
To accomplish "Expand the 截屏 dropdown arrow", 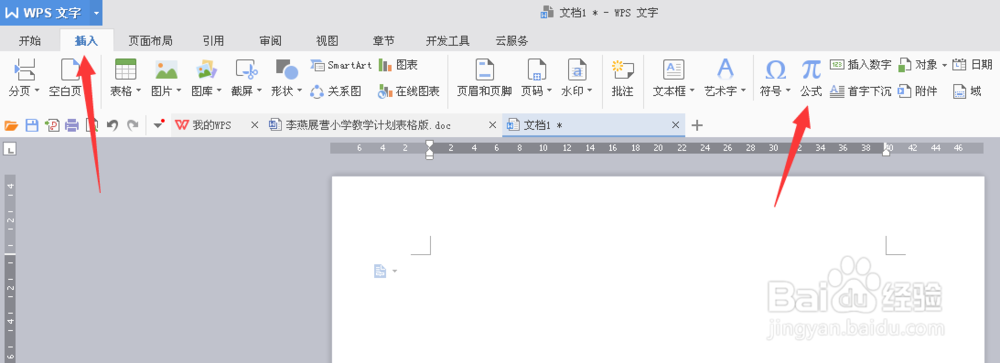I will [x=259, y=91].
